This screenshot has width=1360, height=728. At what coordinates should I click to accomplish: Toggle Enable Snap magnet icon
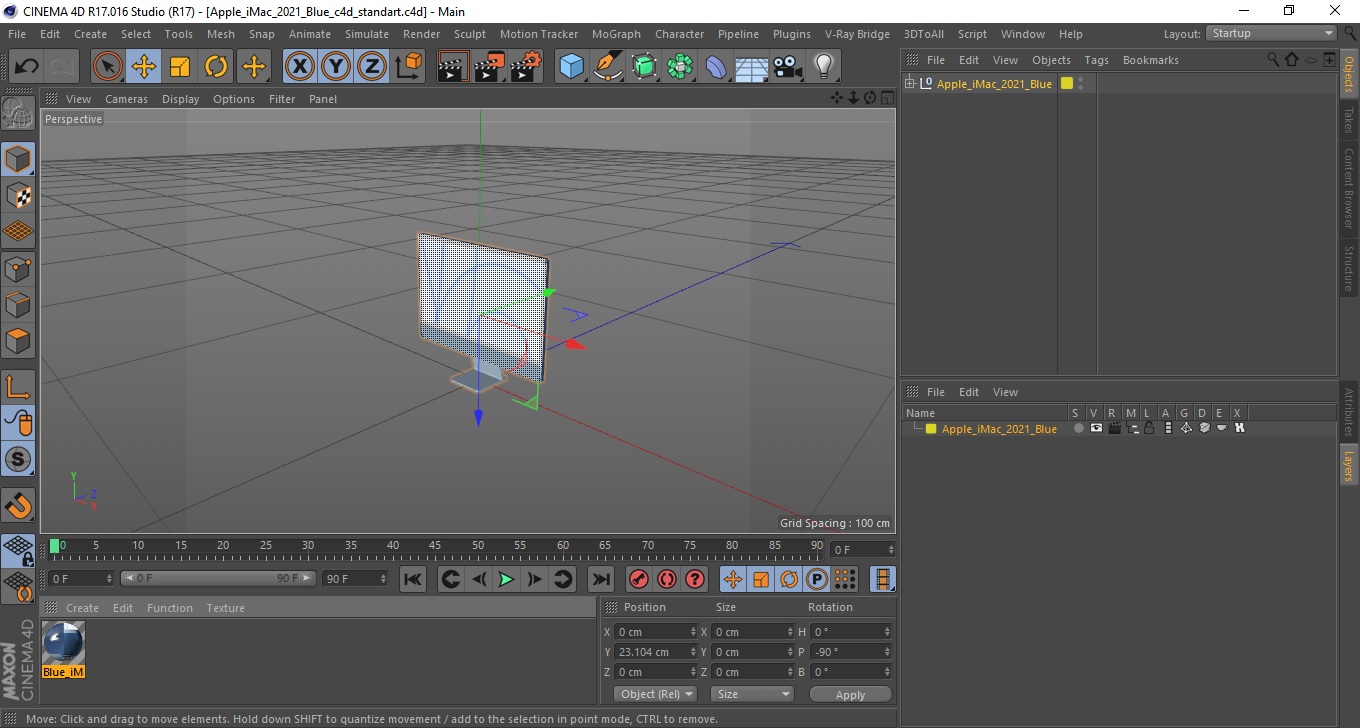(x=18, y=505)
